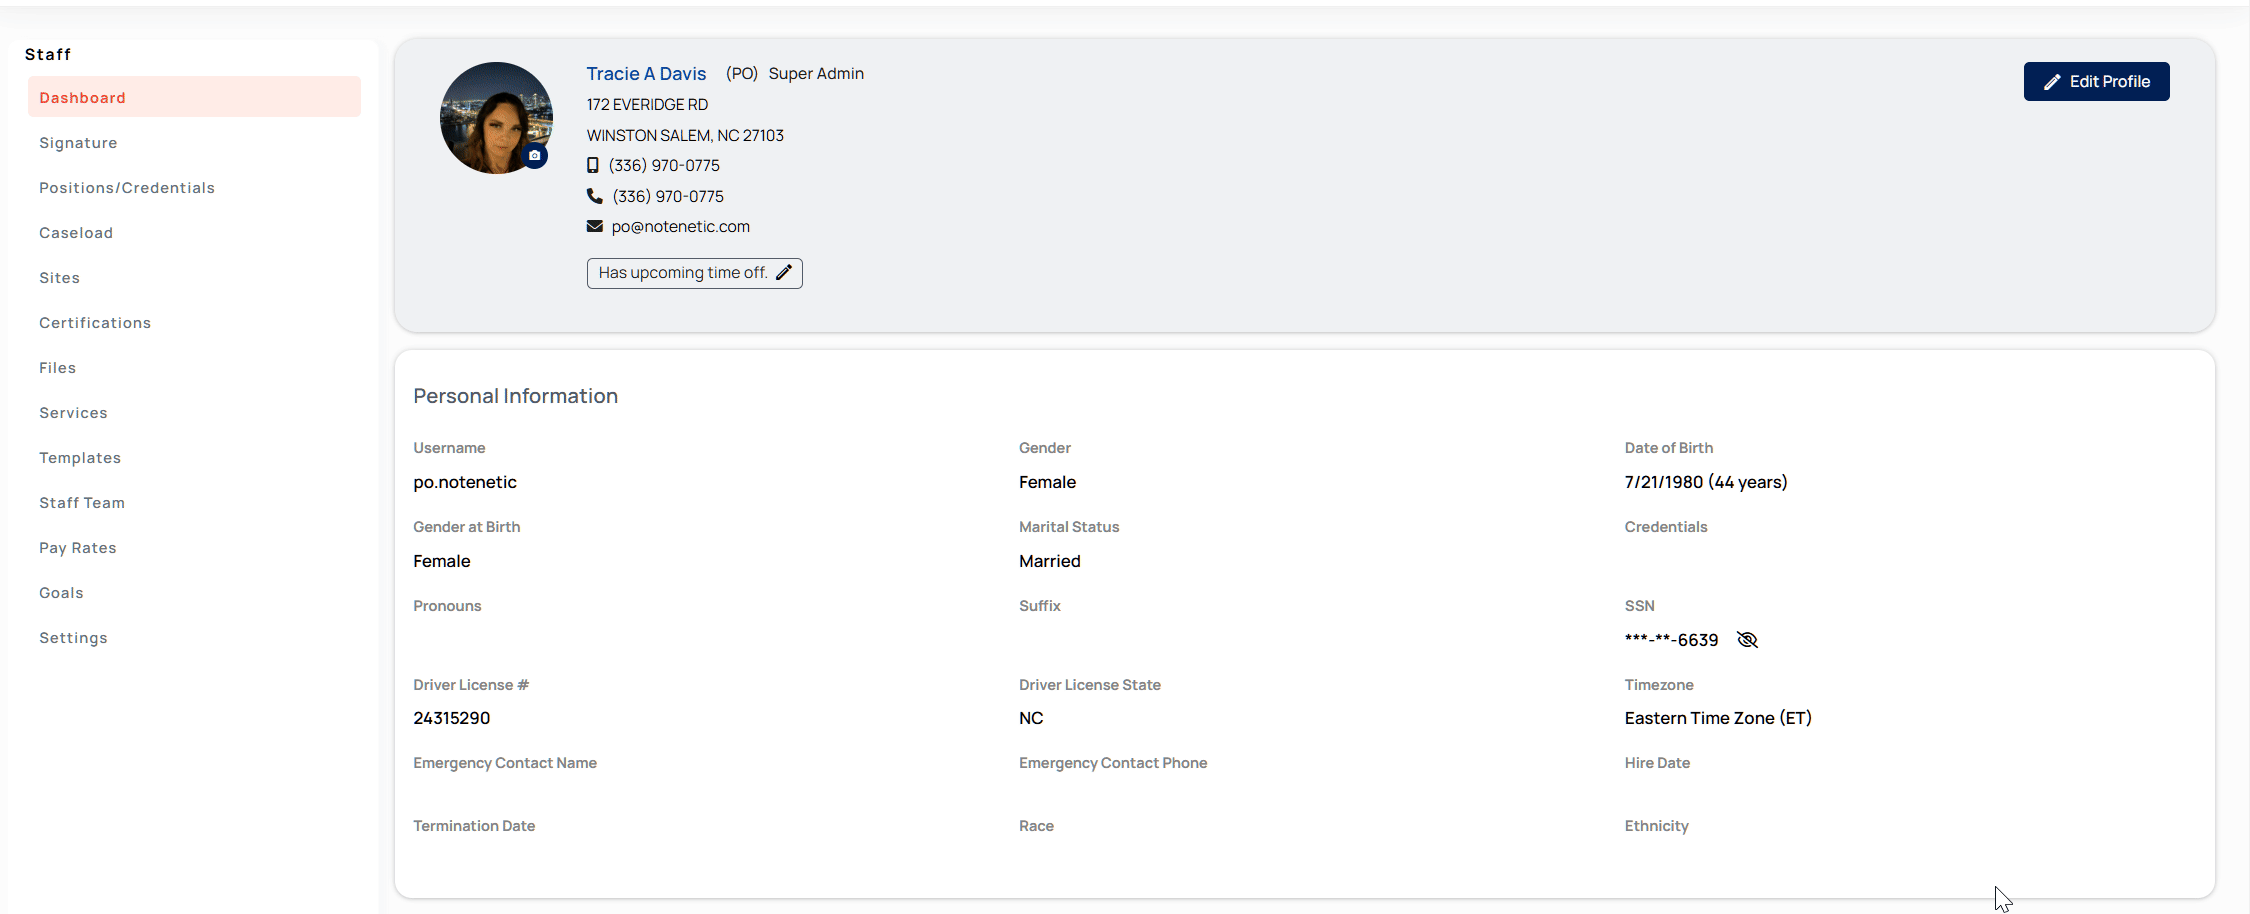Click date of birth 7/21/1980 (44 years)

click(1706, 482)
